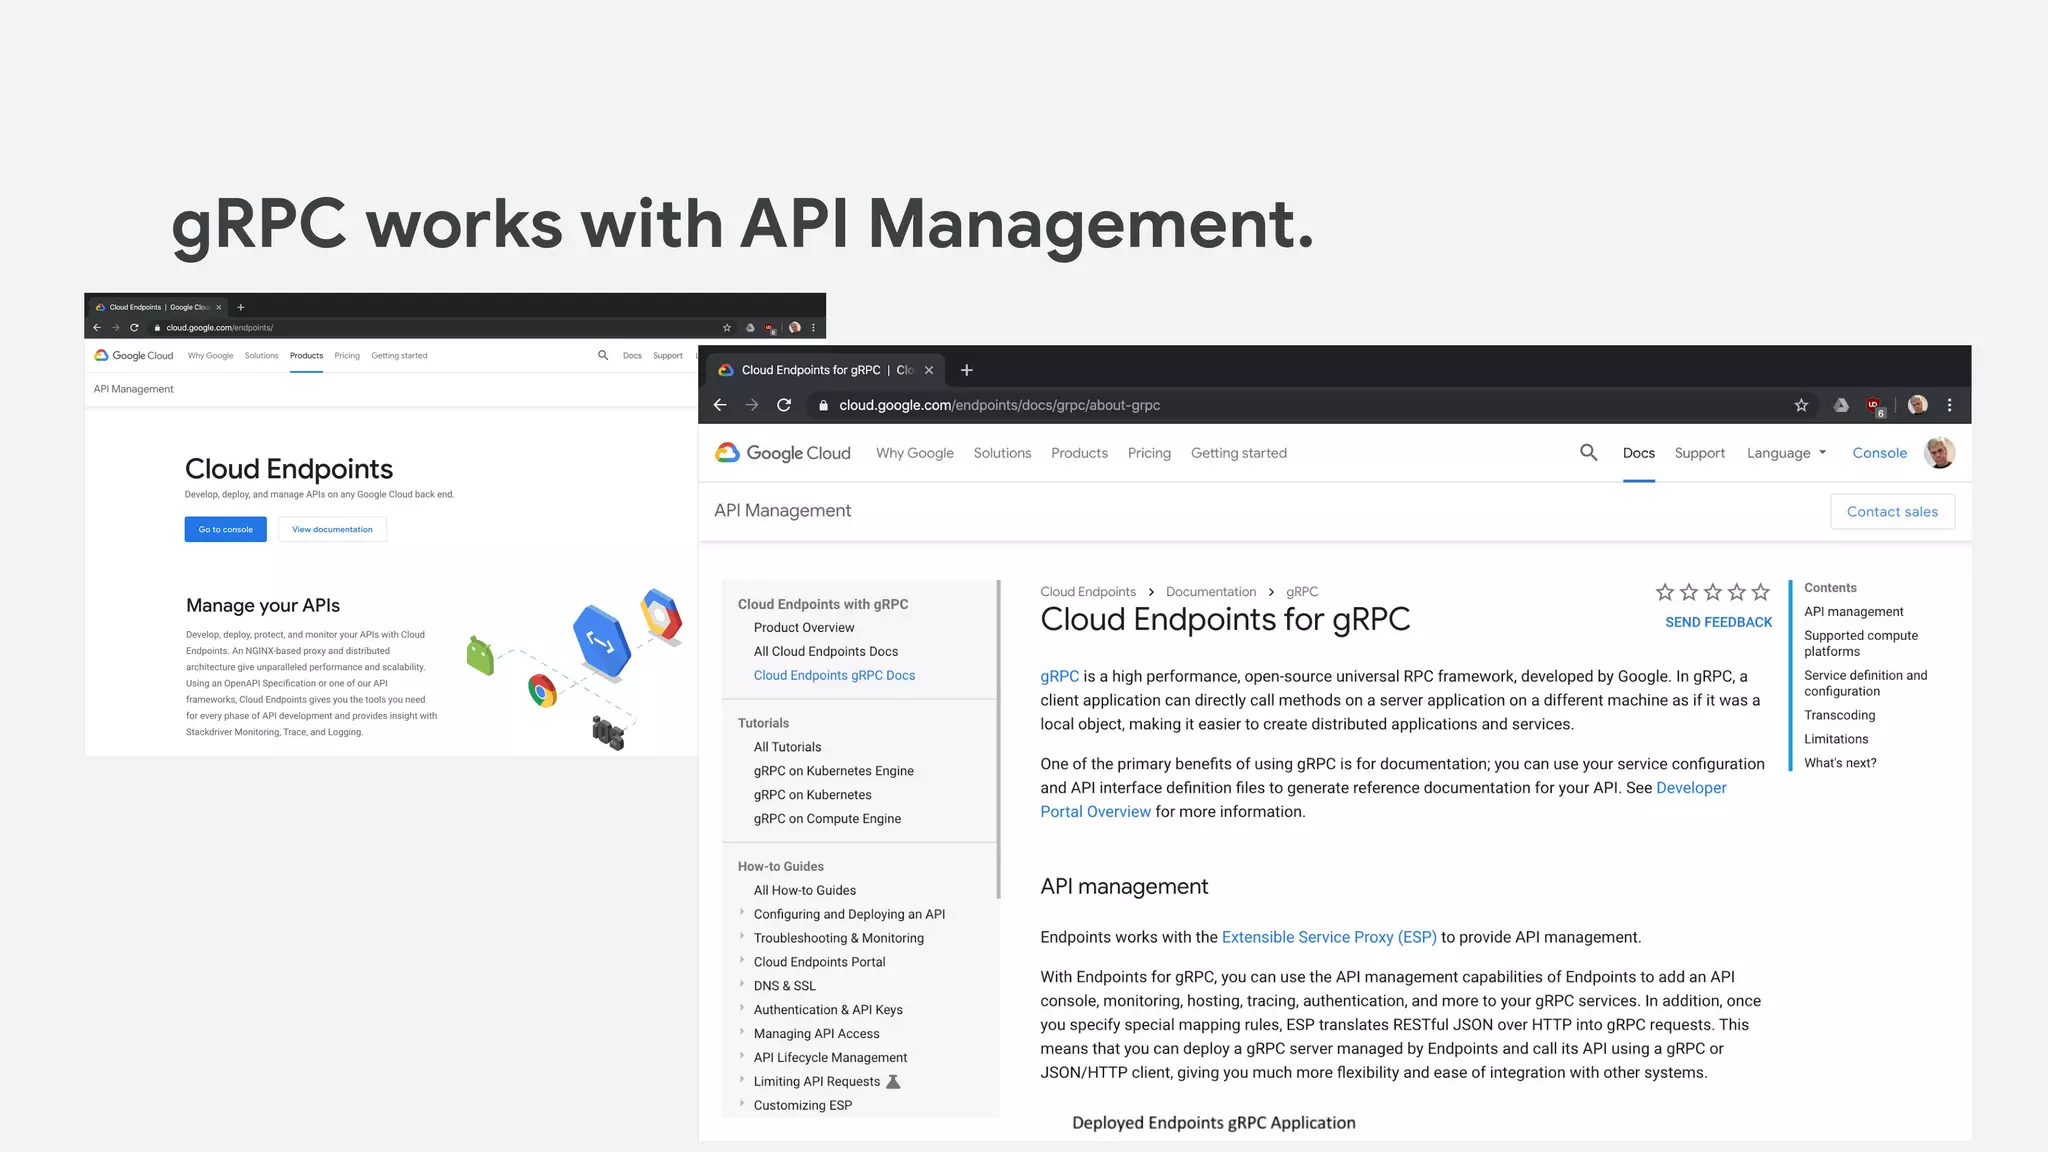This screenshot has width=2048, height=1152.
Task: Open Developer Portal Overview link
Action: coord(1383,800)
